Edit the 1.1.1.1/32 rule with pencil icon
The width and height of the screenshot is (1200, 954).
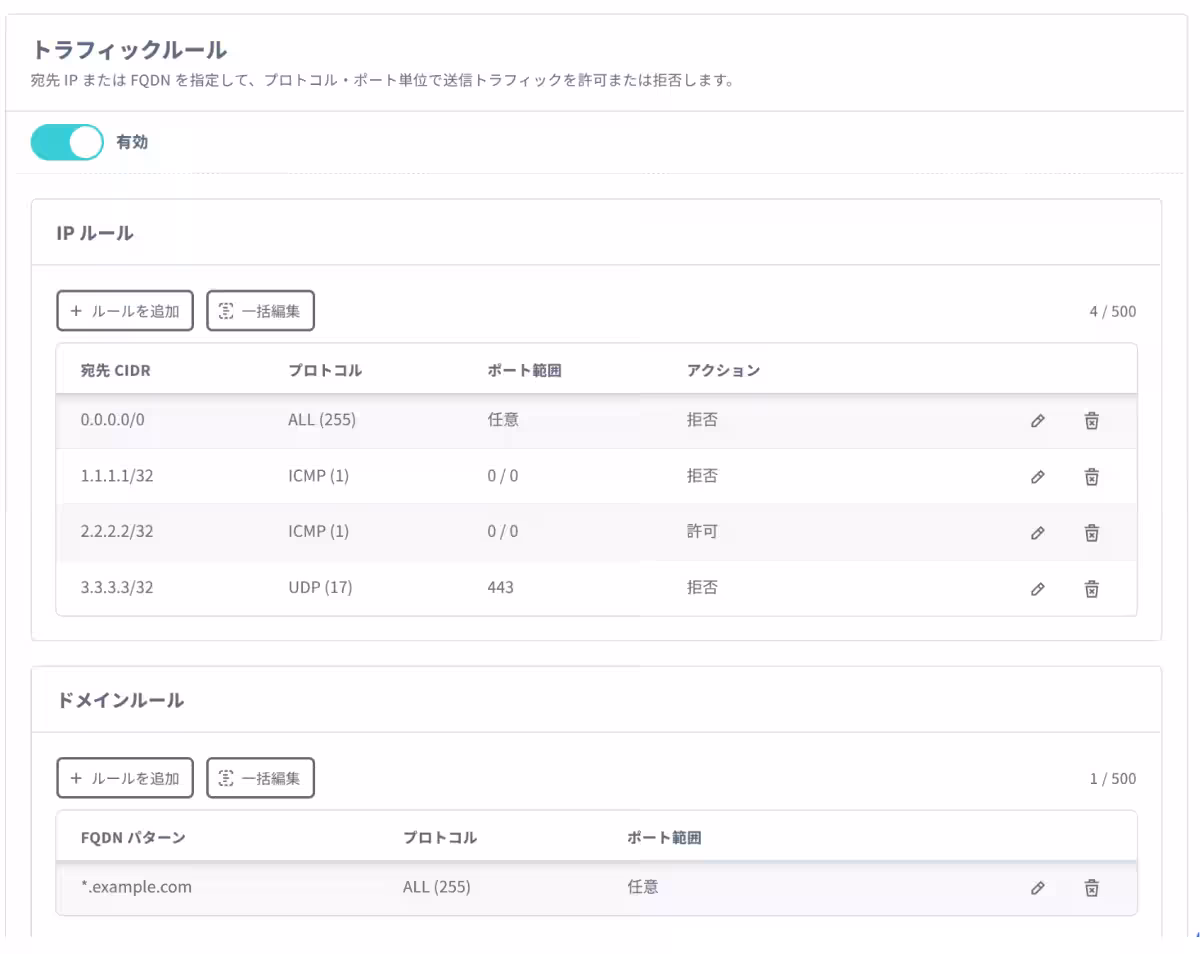(x=1038, y=477)
